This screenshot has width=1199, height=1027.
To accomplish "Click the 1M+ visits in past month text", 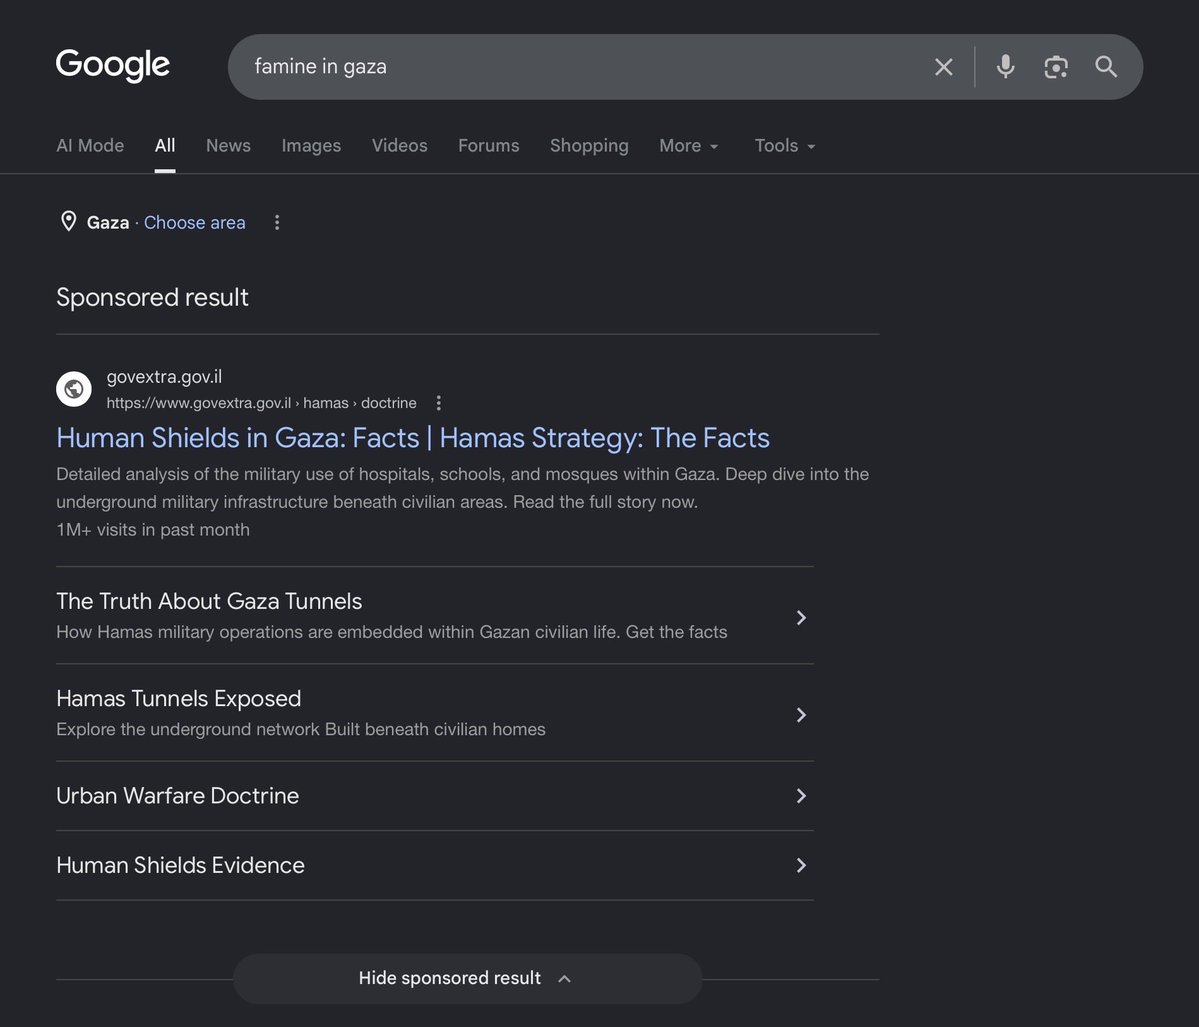I will pyautogui.click(x=153, y=529).
